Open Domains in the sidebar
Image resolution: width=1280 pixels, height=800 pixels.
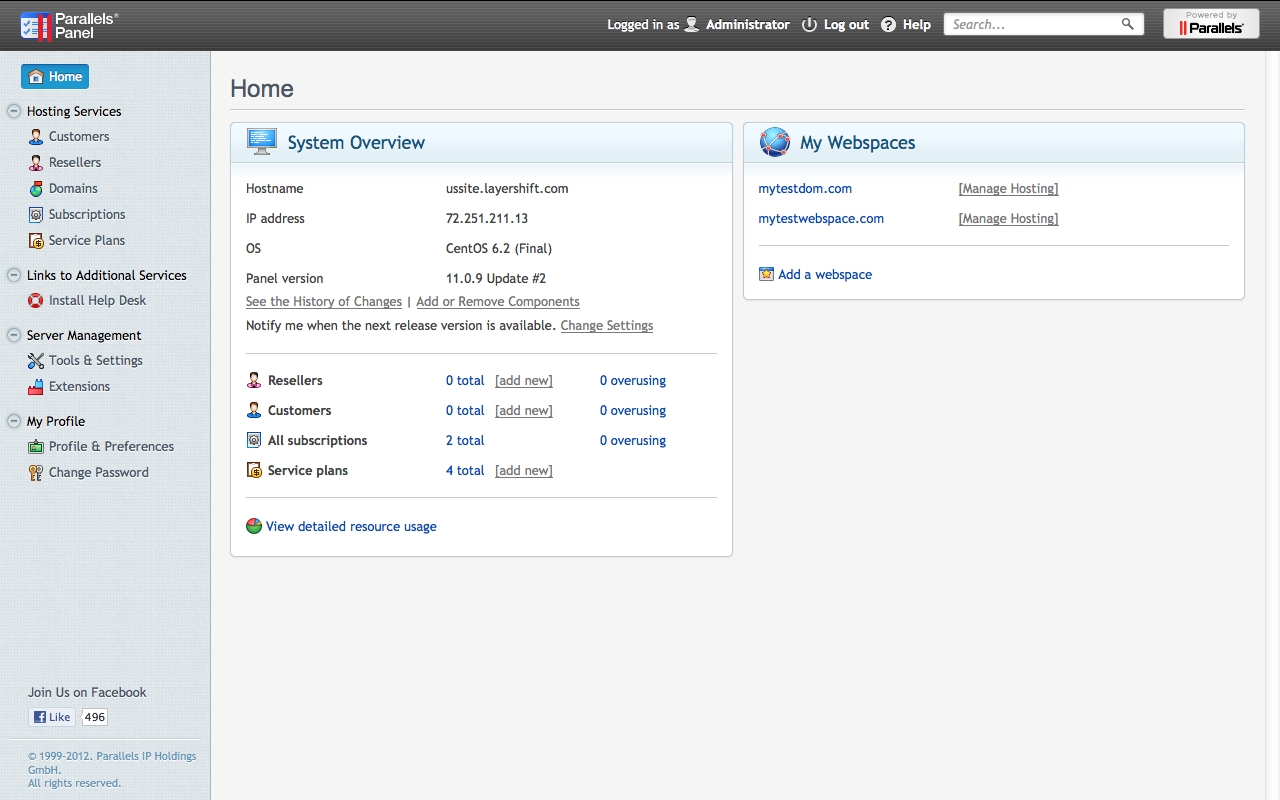pyautogui.click(x=73, y=189)
